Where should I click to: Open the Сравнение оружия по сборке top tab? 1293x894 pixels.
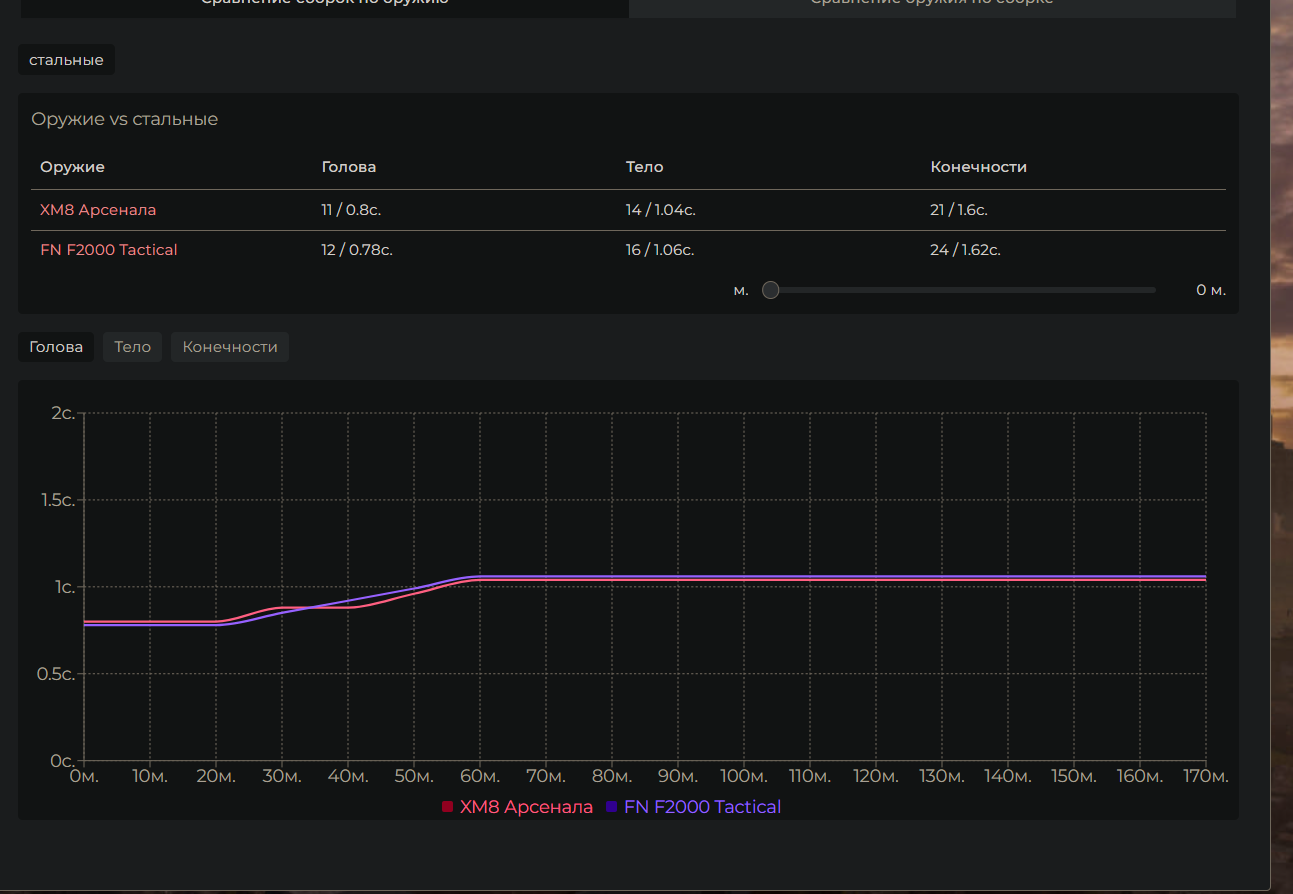click(x=931, y=5)
